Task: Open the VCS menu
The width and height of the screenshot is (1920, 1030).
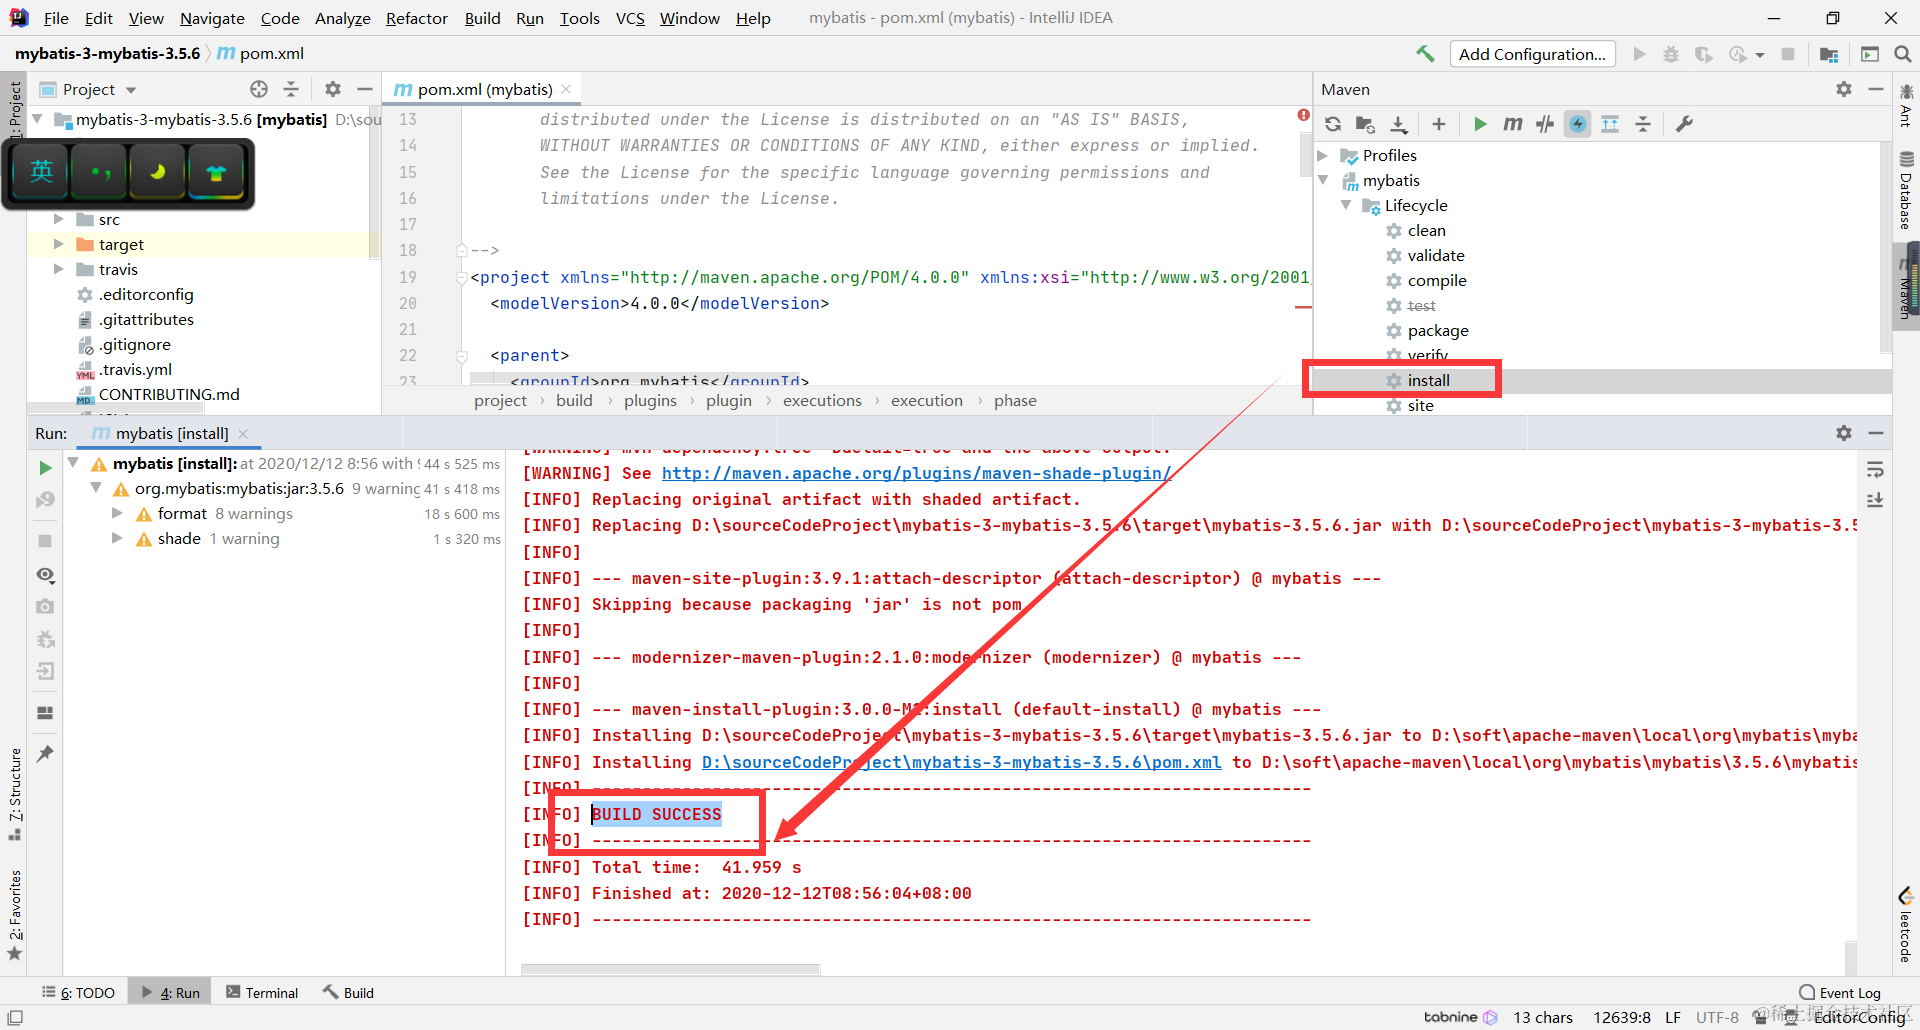Action: [630, 18]
